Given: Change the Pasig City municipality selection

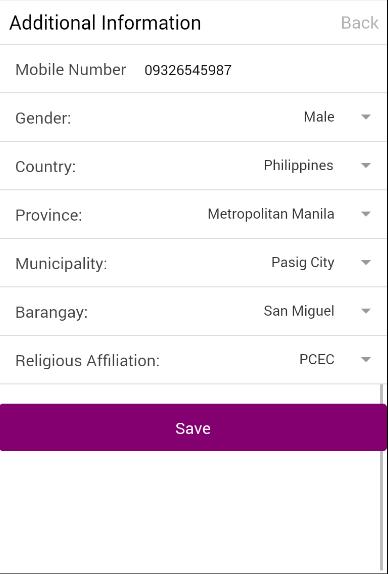Looking at the screenshot, I should [x=303, y=262].
